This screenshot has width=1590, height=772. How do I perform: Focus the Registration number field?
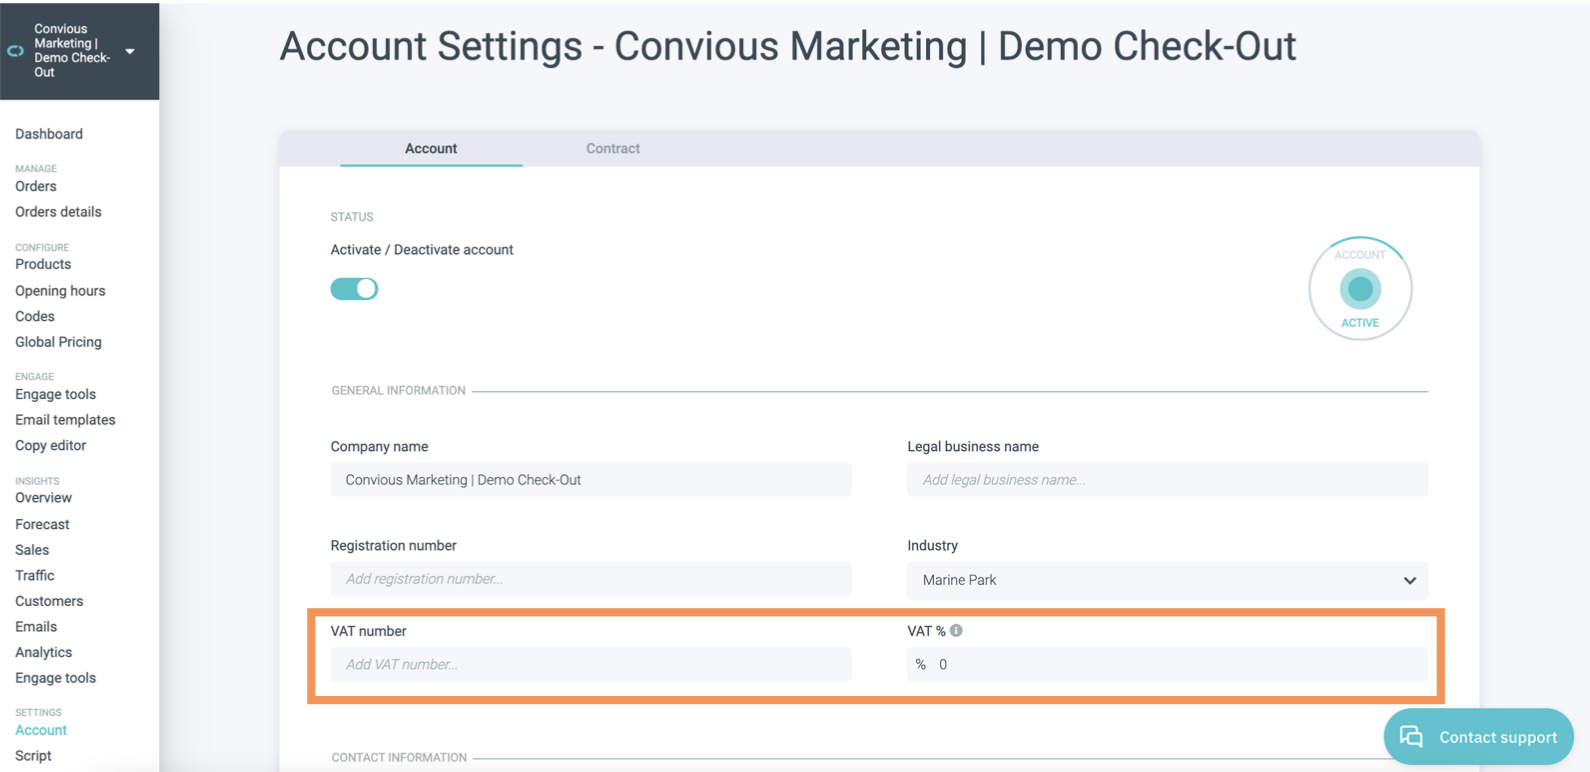pyautogui.click(x=591, y=579)
